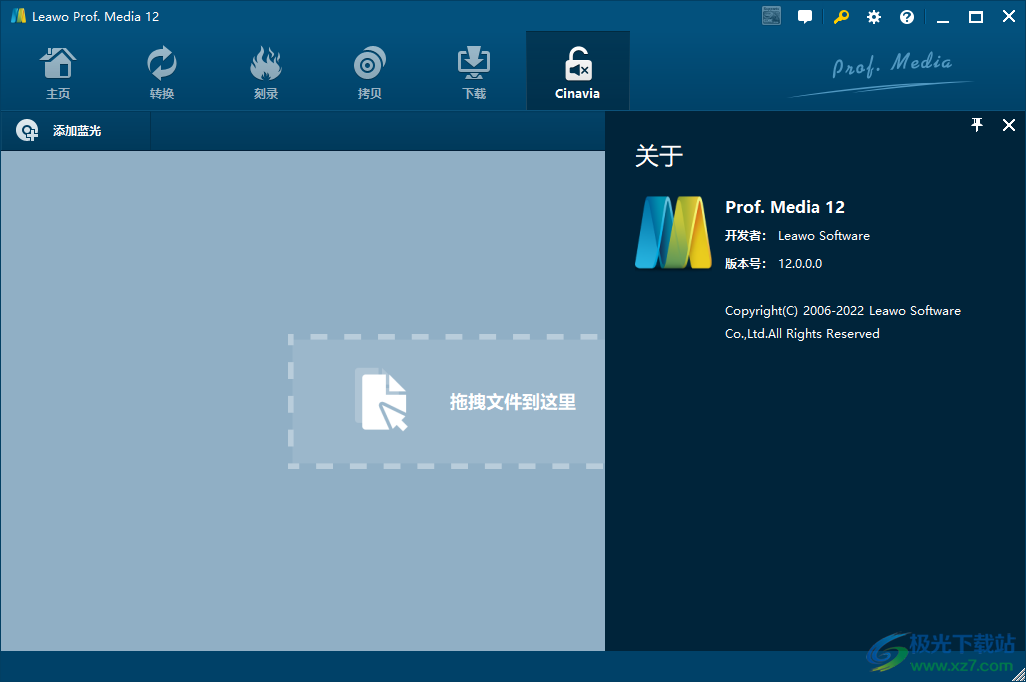This screenshot has height=682, width=1026.
Task: Click the file drag cursor icon
Action: (383, 400)
